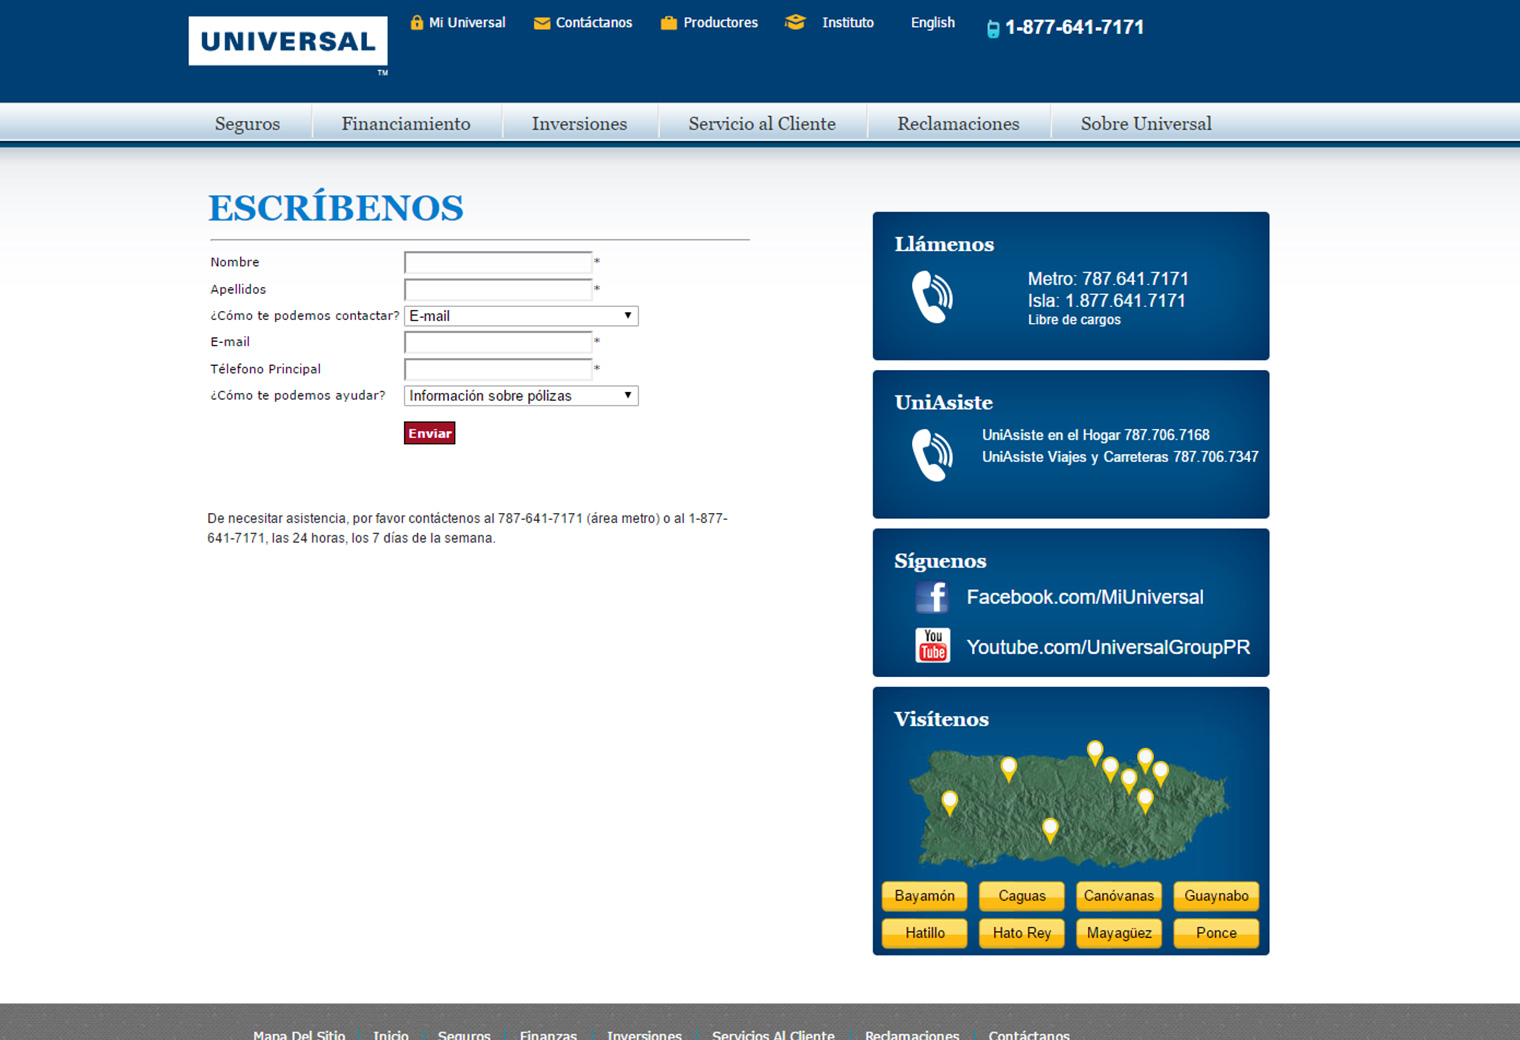Image resolution: width=1520 pixels, height=1040 pixels.
Task: Select the Caguas office button
Action: tap(1021, 896)
